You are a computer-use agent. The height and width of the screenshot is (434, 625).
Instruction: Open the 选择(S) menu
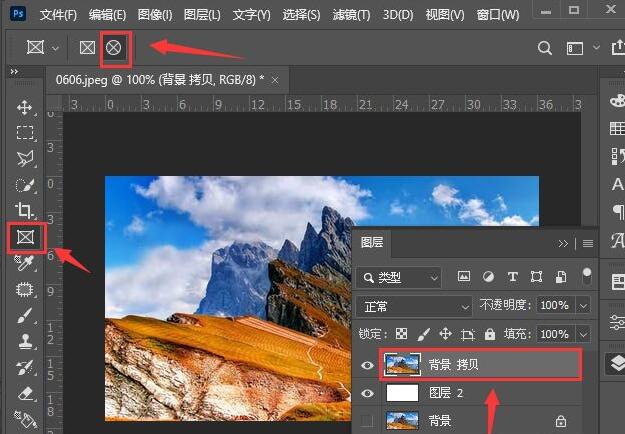[301, 15]
